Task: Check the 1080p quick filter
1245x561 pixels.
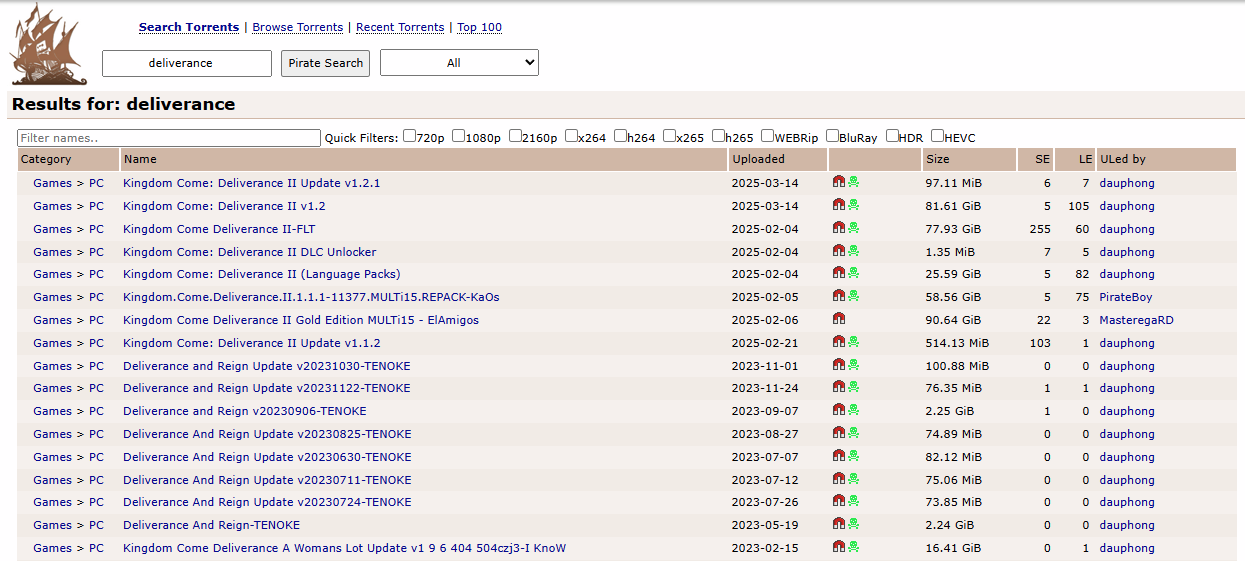Action: (458, 136)
